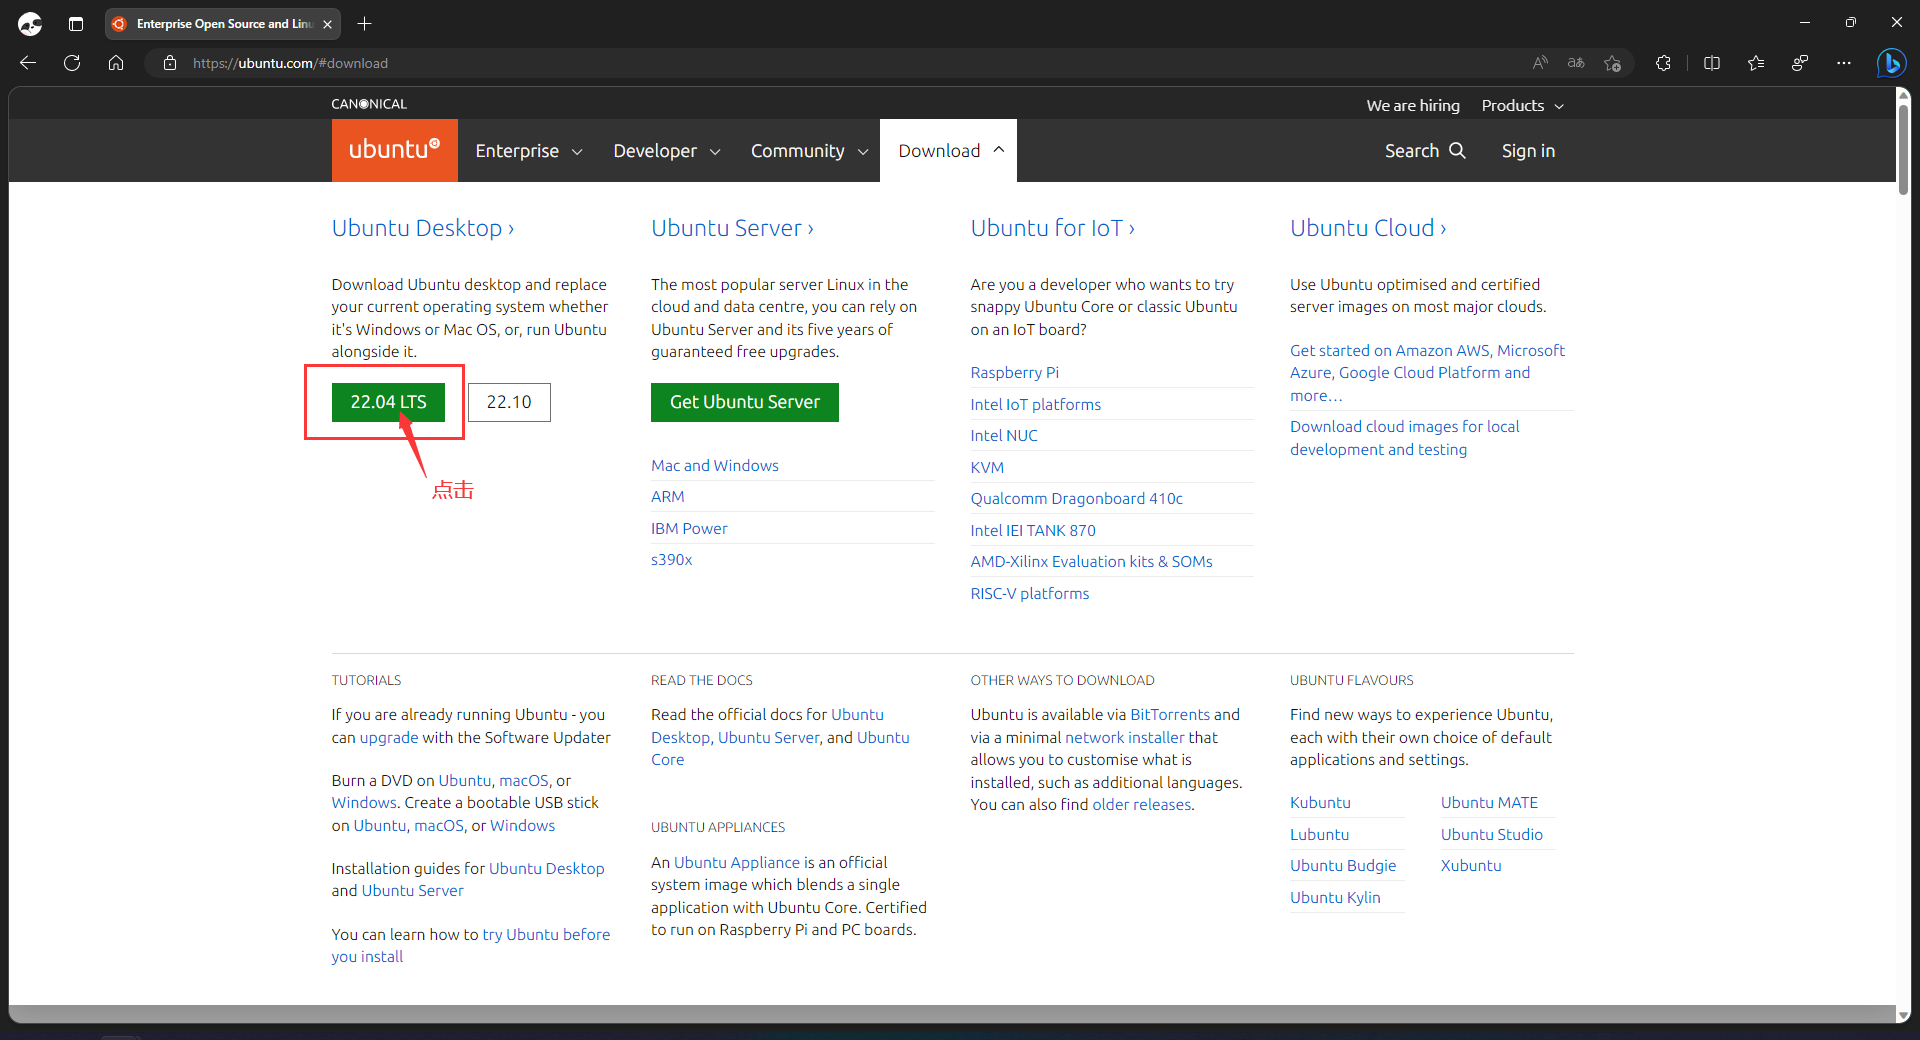Viewport: 1920px width, 1040px height.
Task: Open the Ubuntu Desktop heading link
Action: pos(423,228)
